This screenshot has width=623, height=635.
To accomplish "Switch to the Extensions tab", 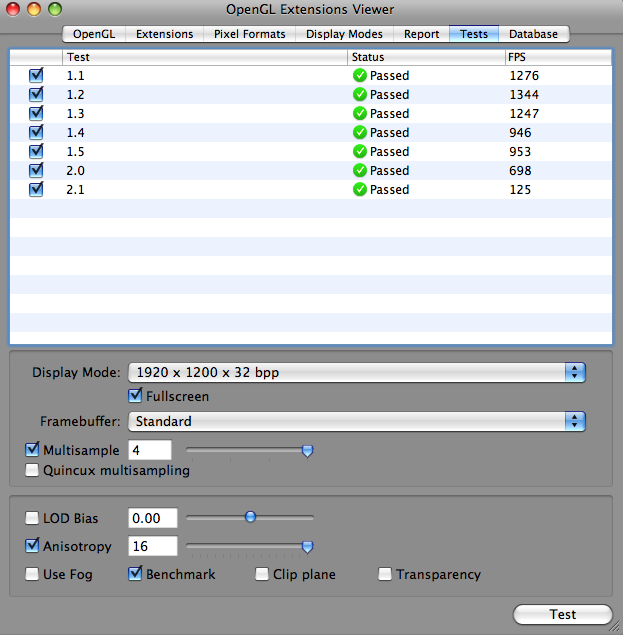I will tap(164, 34).
